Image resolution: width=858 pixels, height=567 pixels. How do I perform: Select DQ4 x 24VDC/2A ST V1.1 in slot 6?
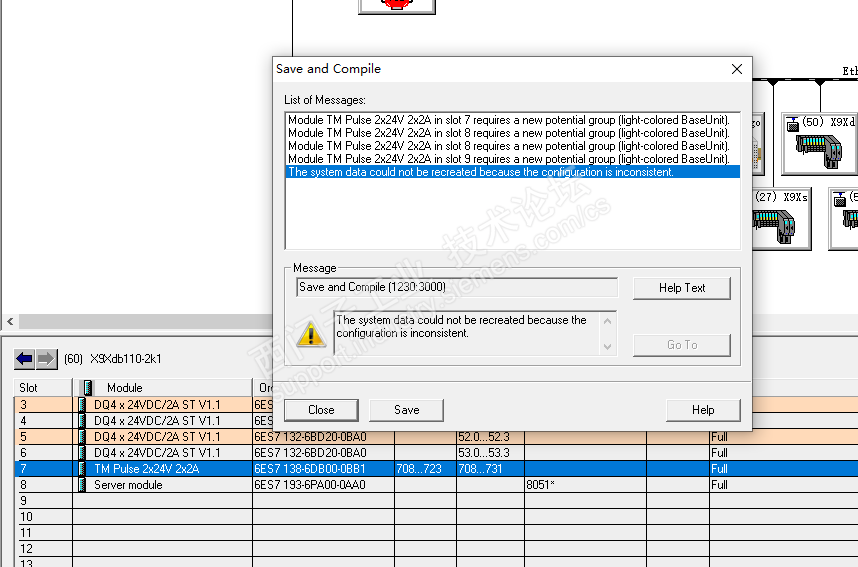[x=157, y=453]
